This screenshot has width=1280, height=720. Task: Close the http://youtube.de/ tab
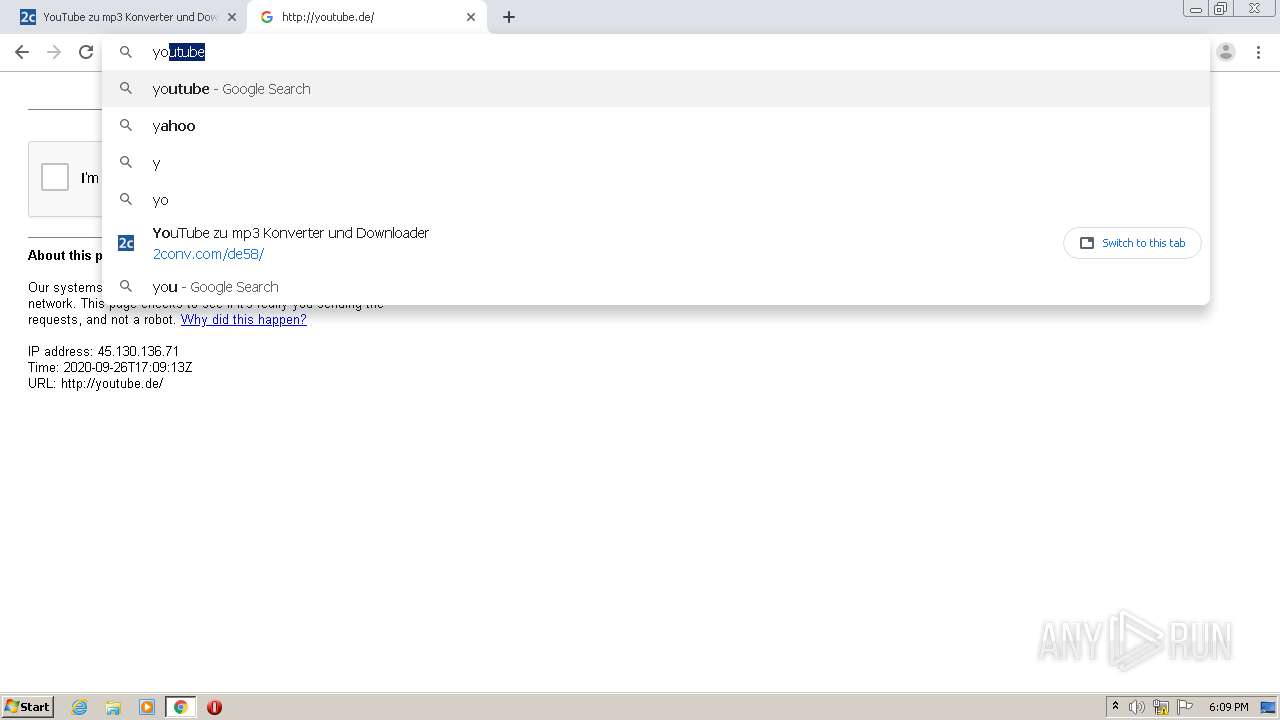(471, 17)
